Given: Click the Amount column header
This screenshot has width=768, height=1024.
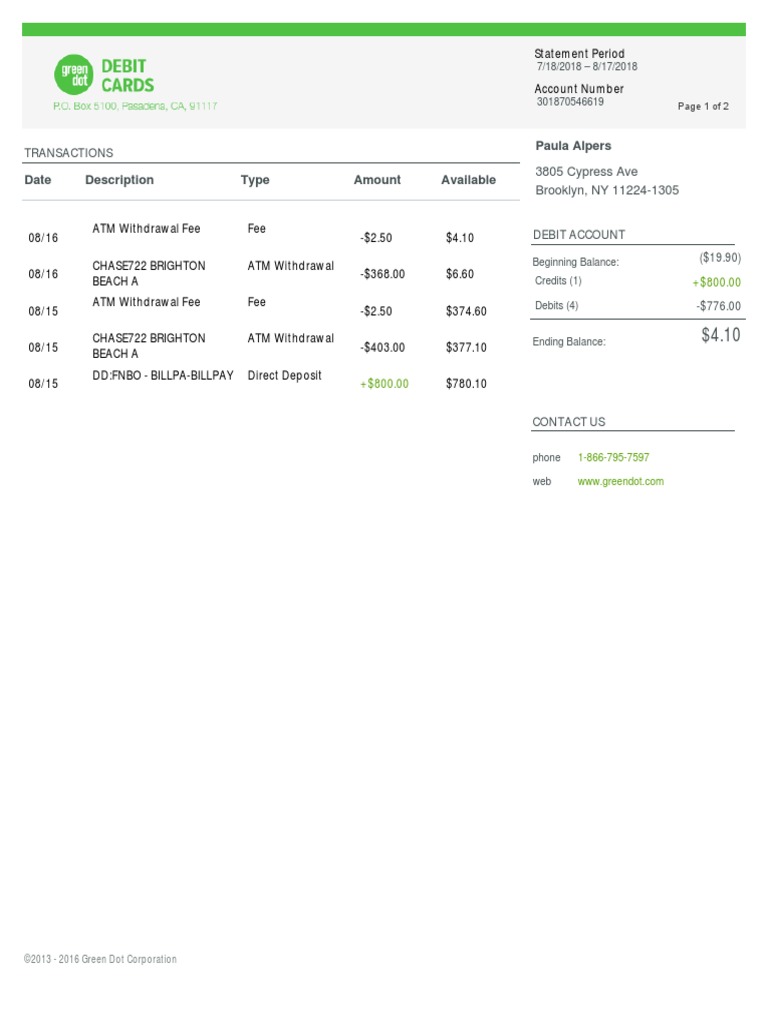Looking at the screenshot, I should pyautogui.click(x=377, y=180).
